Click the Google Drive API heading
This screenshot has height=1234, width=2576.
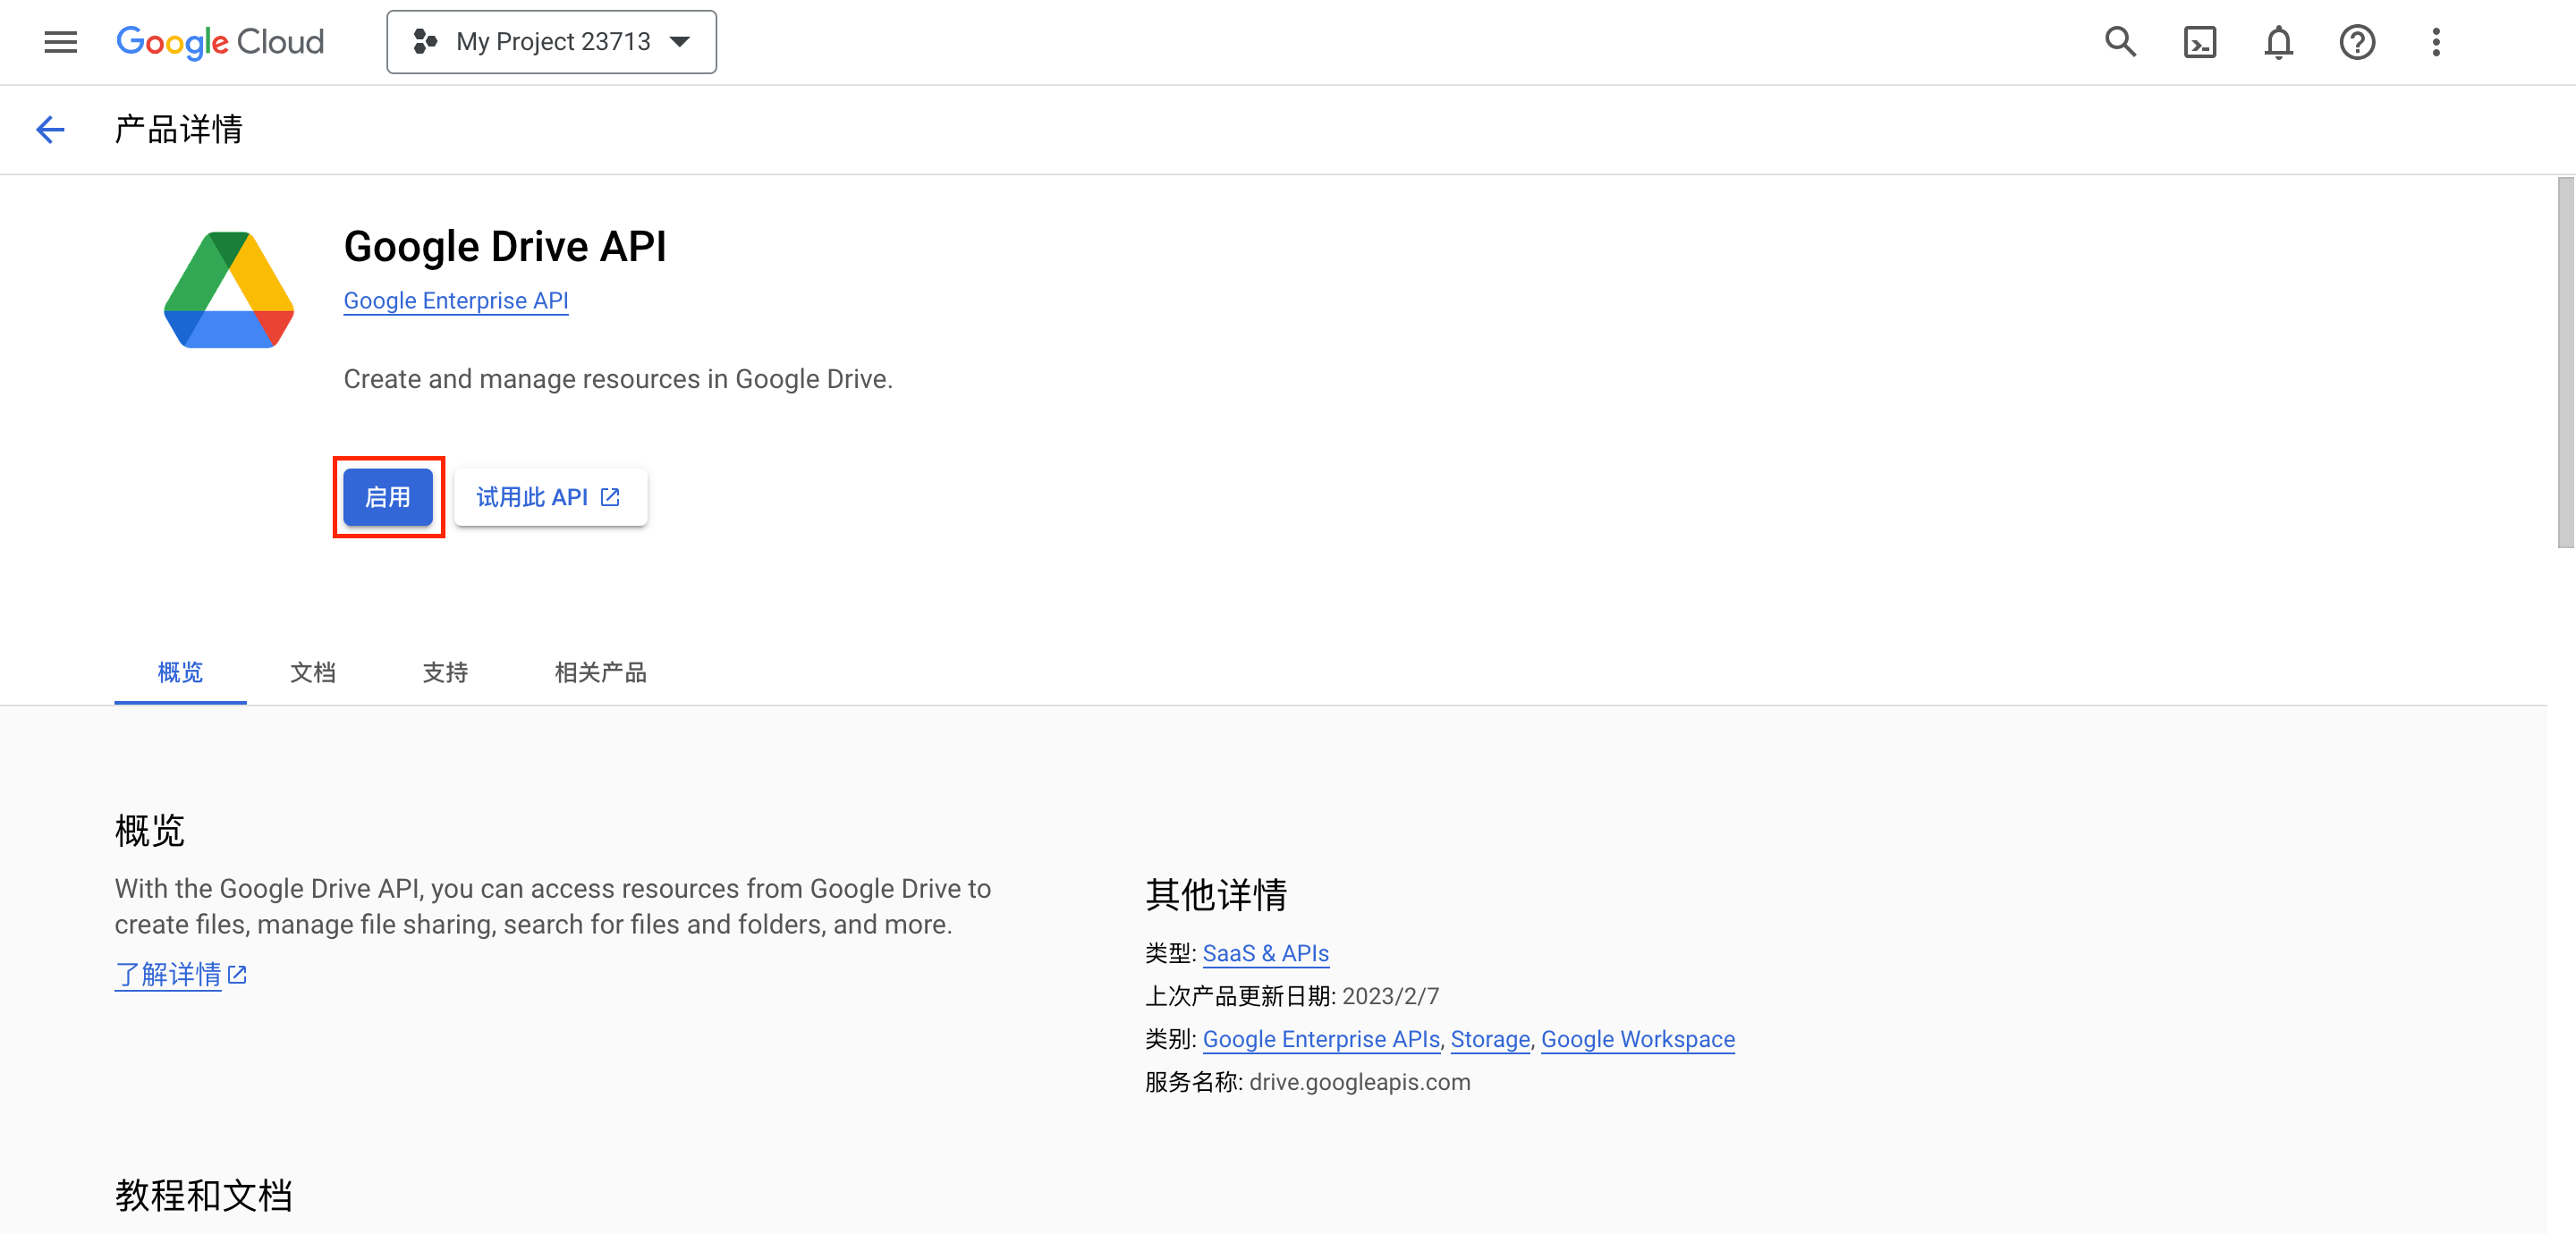(505, 246)
